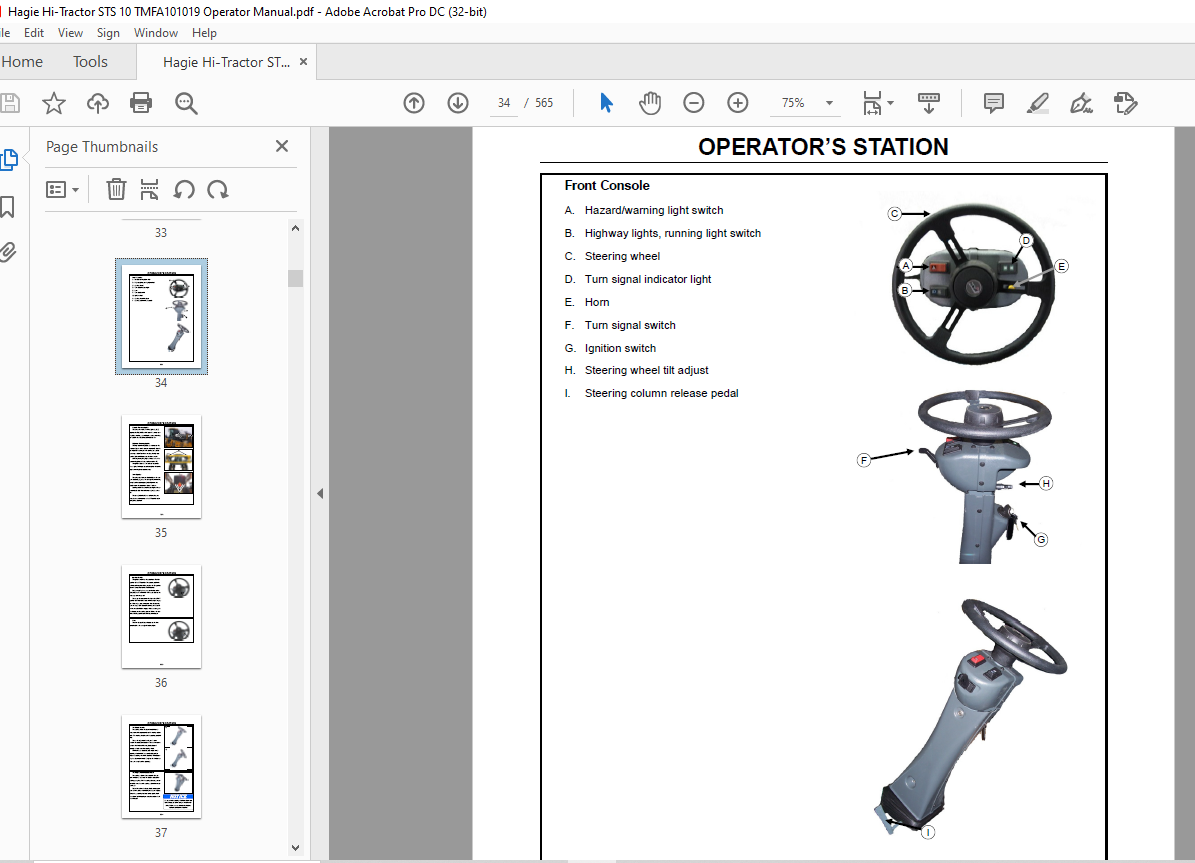Open the fit page options tool
The height and width of the screenshot is (863, 1195).
click(x=877, y=103)
